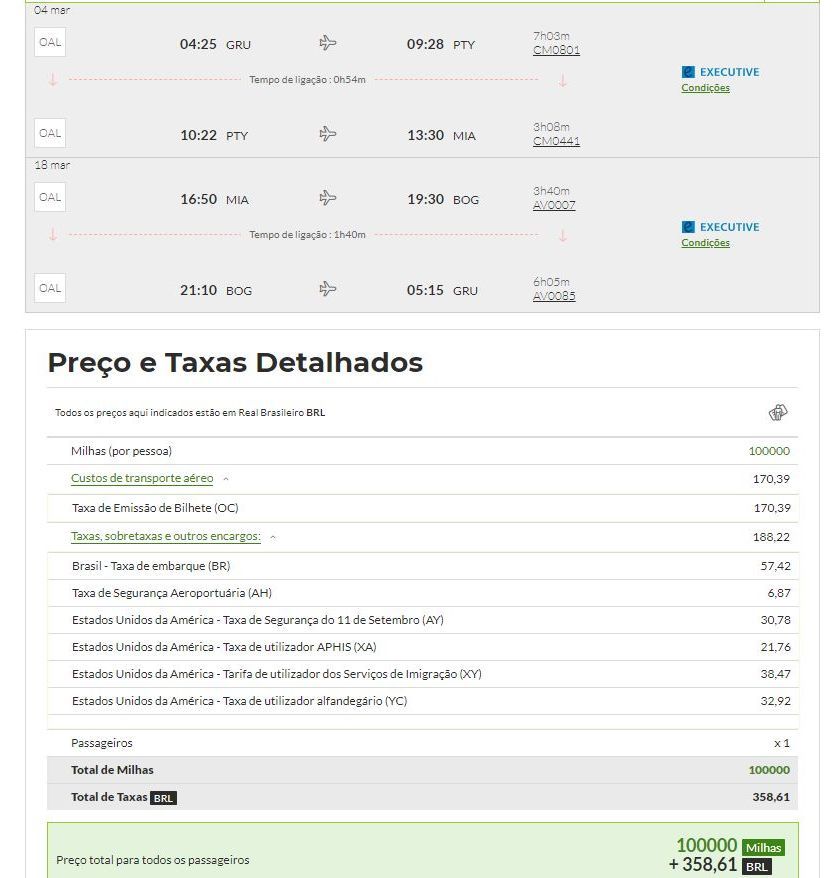Click the Total de Milhas 100000 value
Viewport: 837px width, 878px height.
point(769,770)
